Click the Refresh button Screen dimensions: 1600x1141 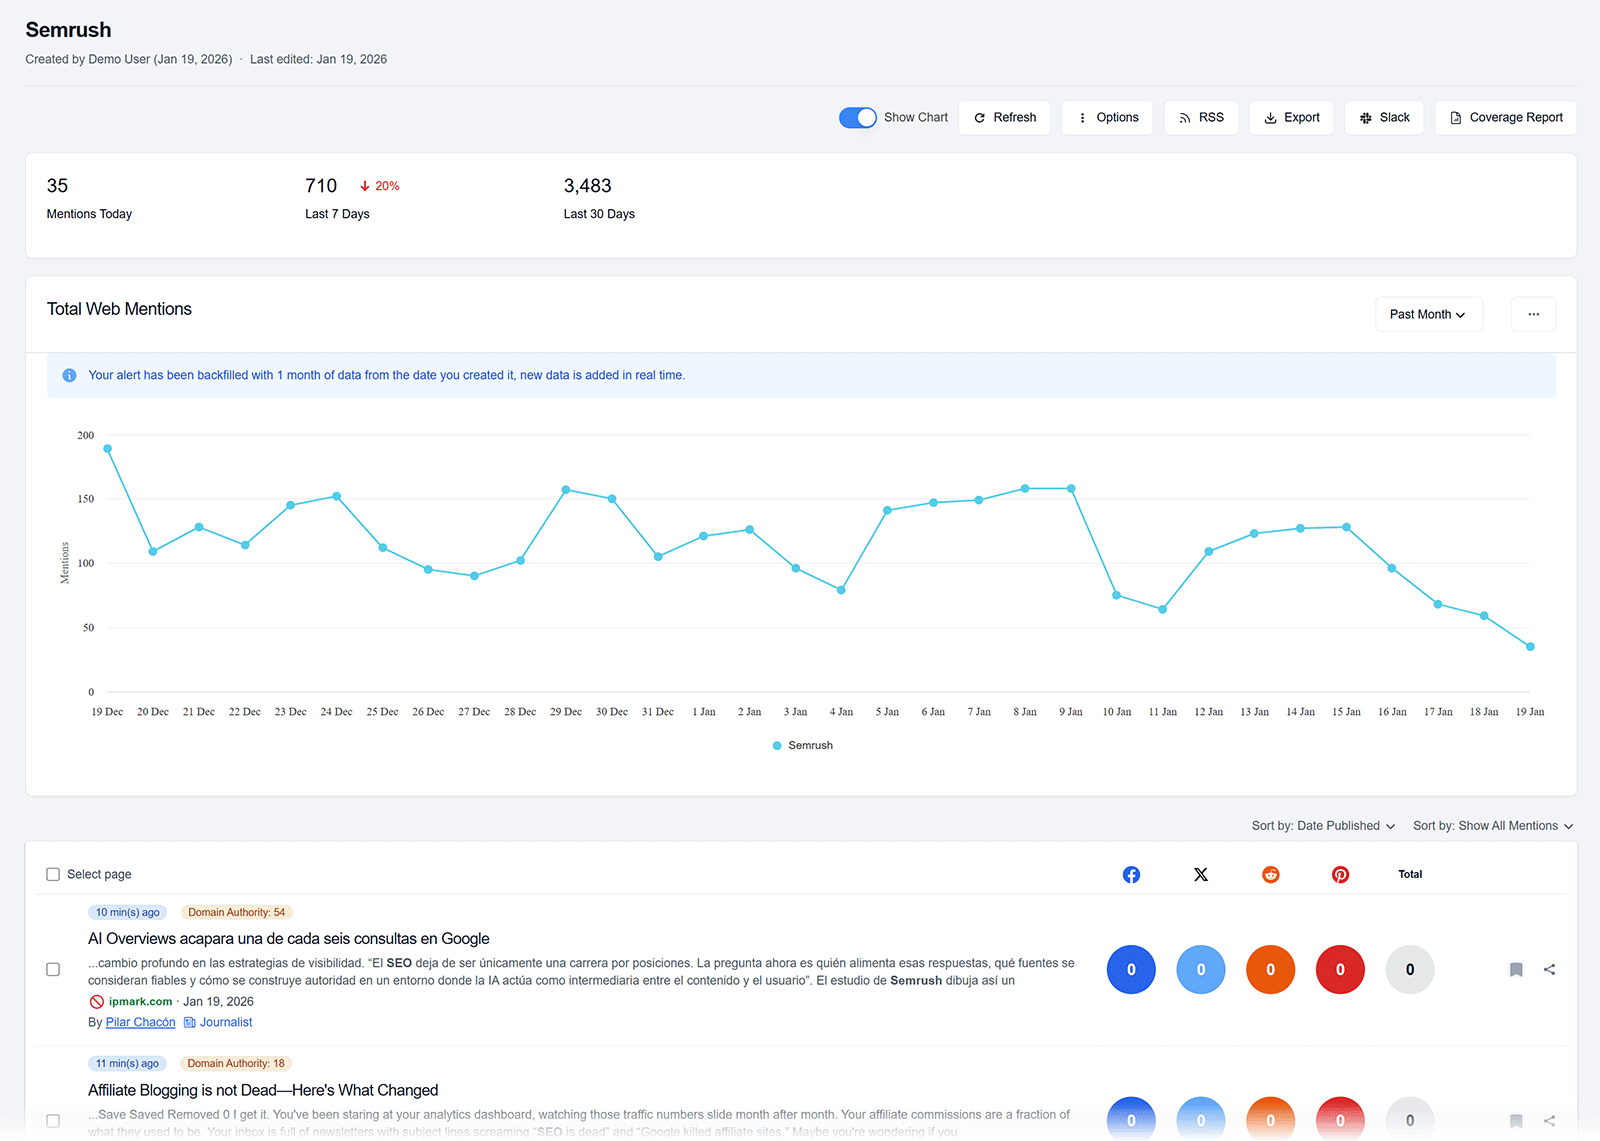pos(1004,117)
